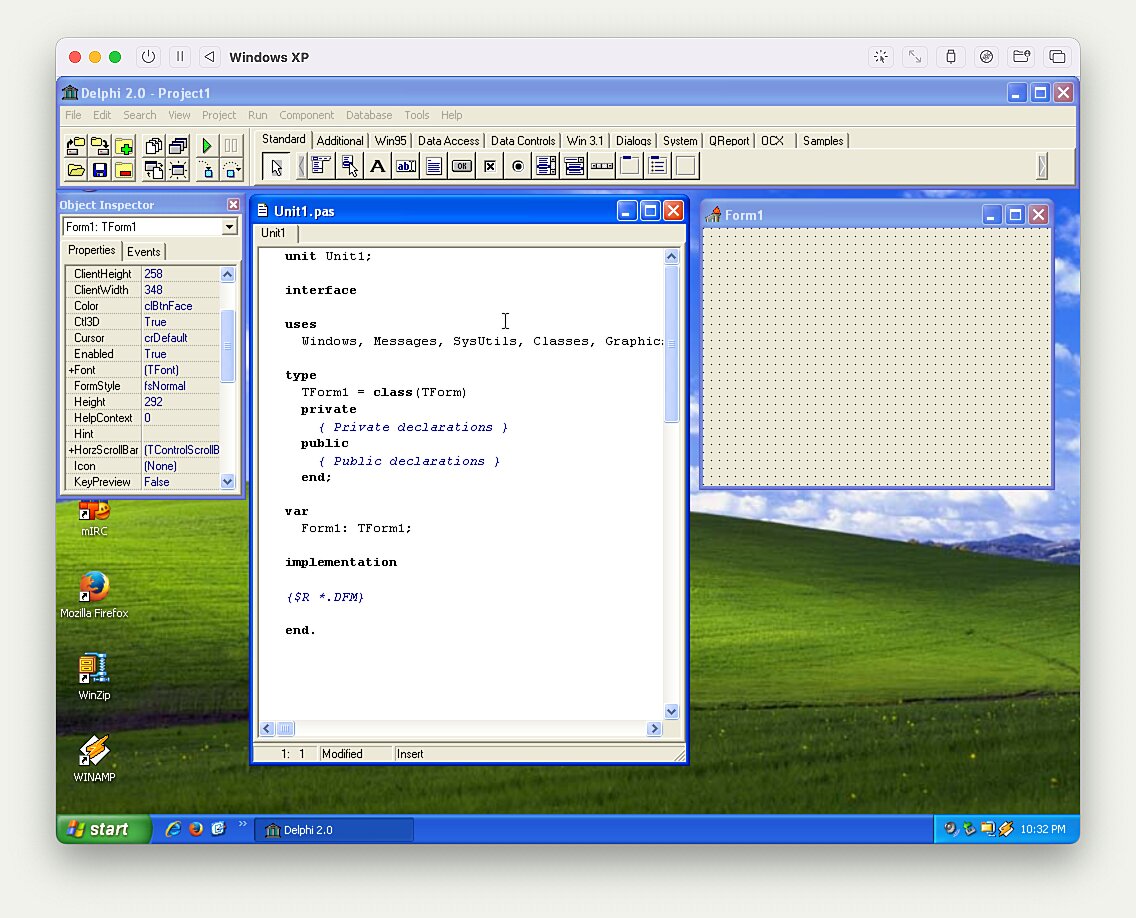Pick the ComboBox component icon

click(x=574, y=166)
